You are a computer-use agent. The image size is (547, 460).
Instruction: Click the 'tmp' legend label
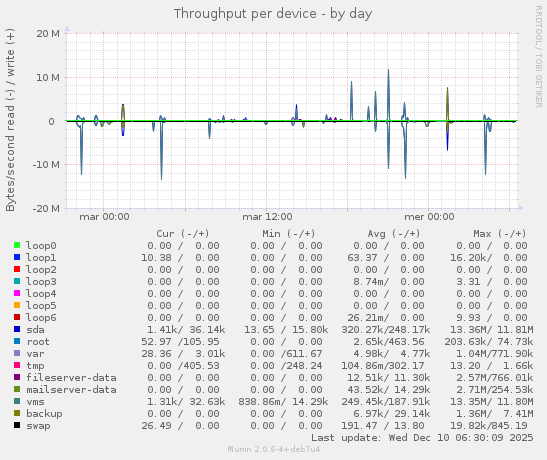coord(35,366)
